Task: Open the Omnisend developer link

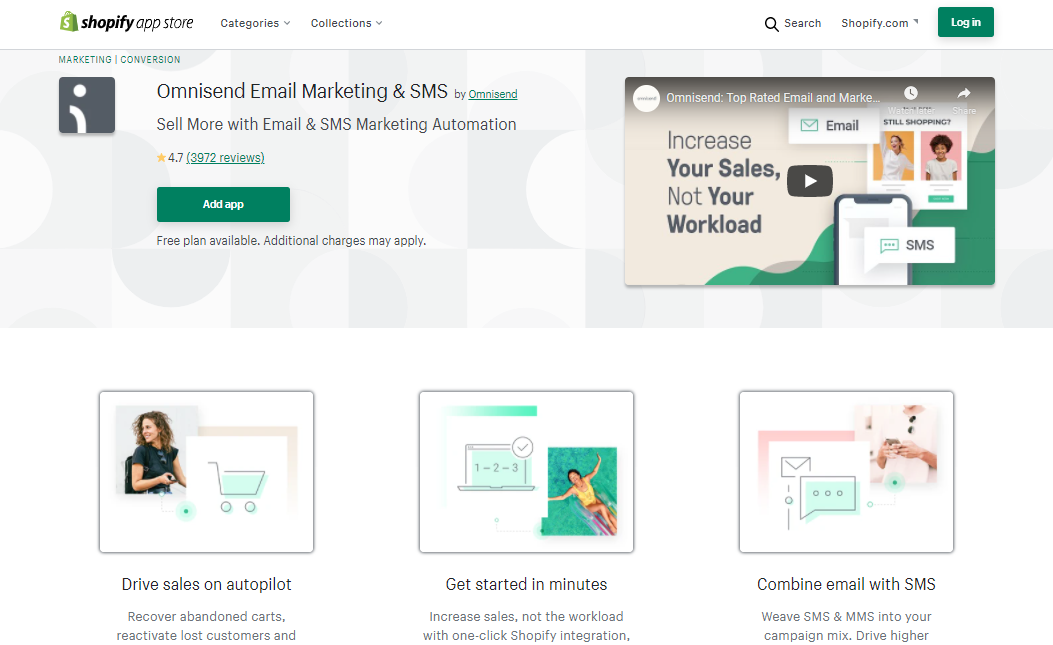Action: [x=493, y=94]
